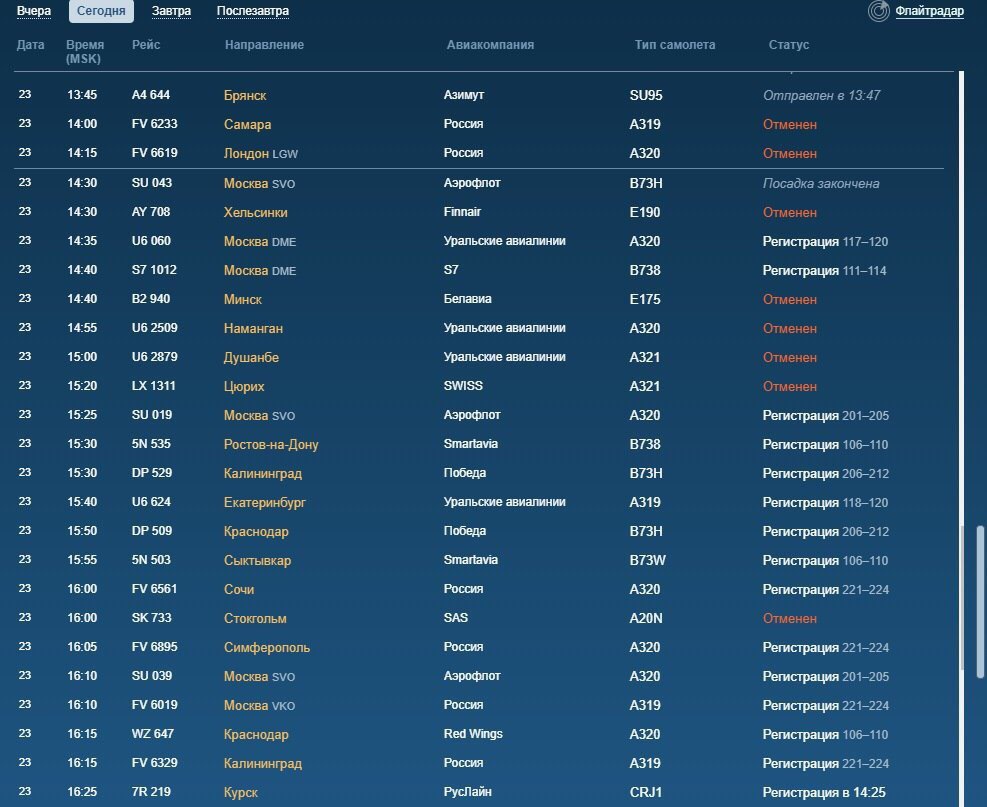Open Краснодар link for flight DP 509
This screenshot has height=807, width=987.
point(256,531)
